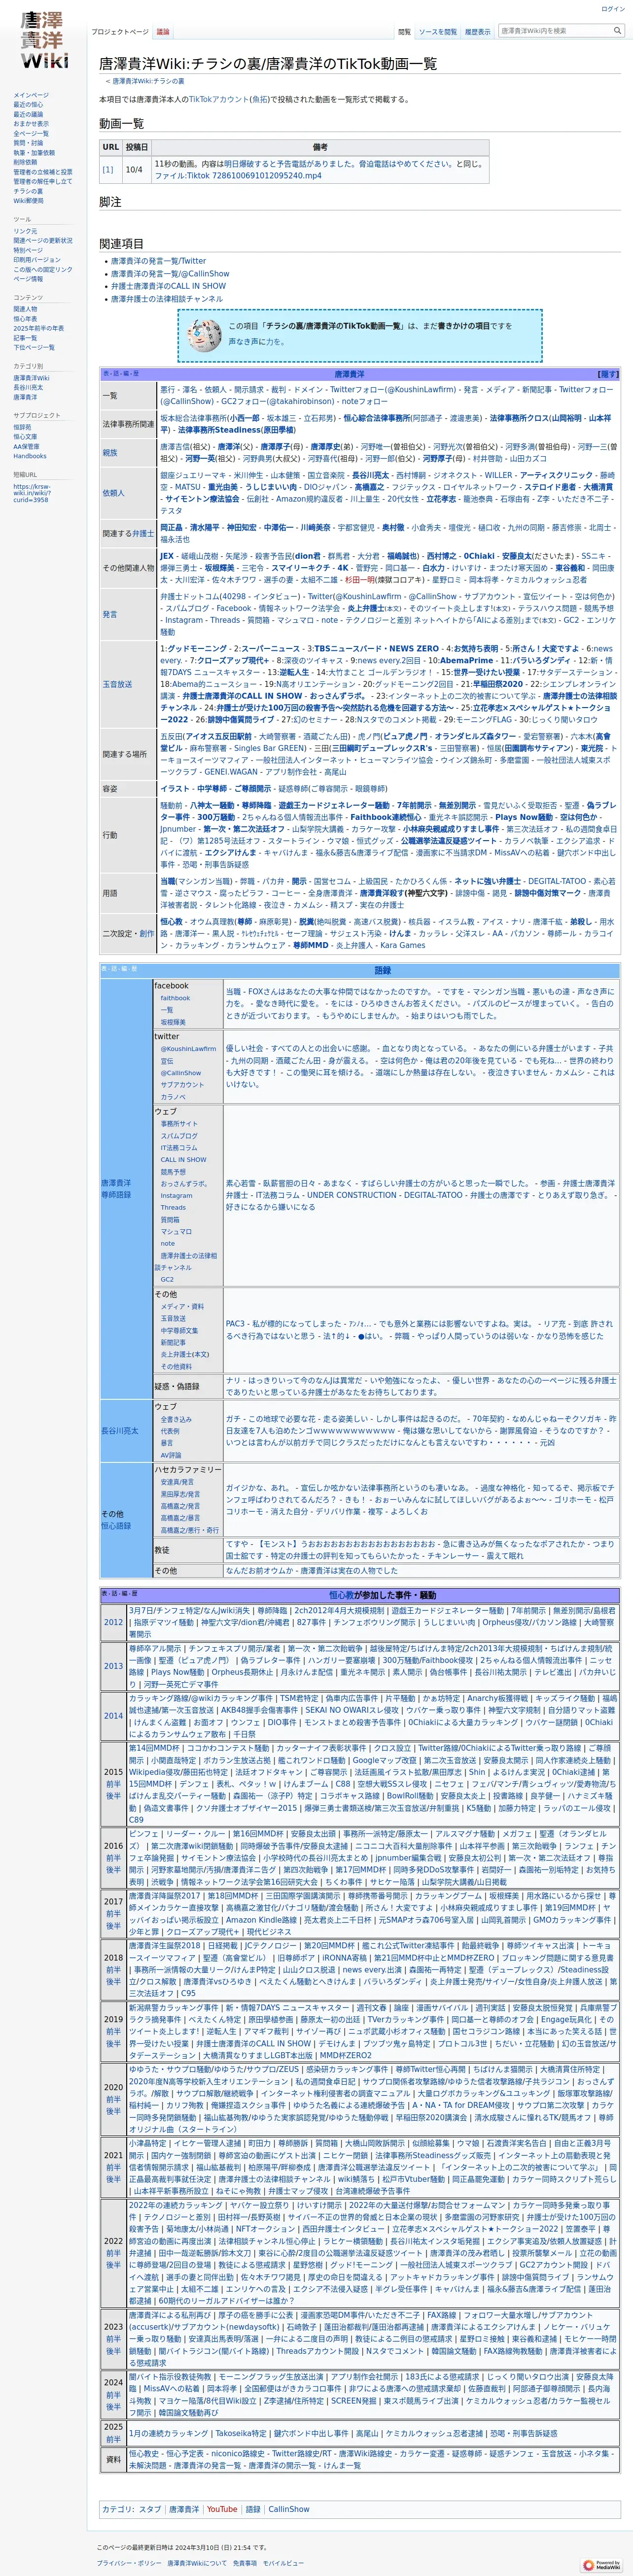Click the 唐澤貴洋Wiki logo
The image size is (633, 2576).
point(45,40)
